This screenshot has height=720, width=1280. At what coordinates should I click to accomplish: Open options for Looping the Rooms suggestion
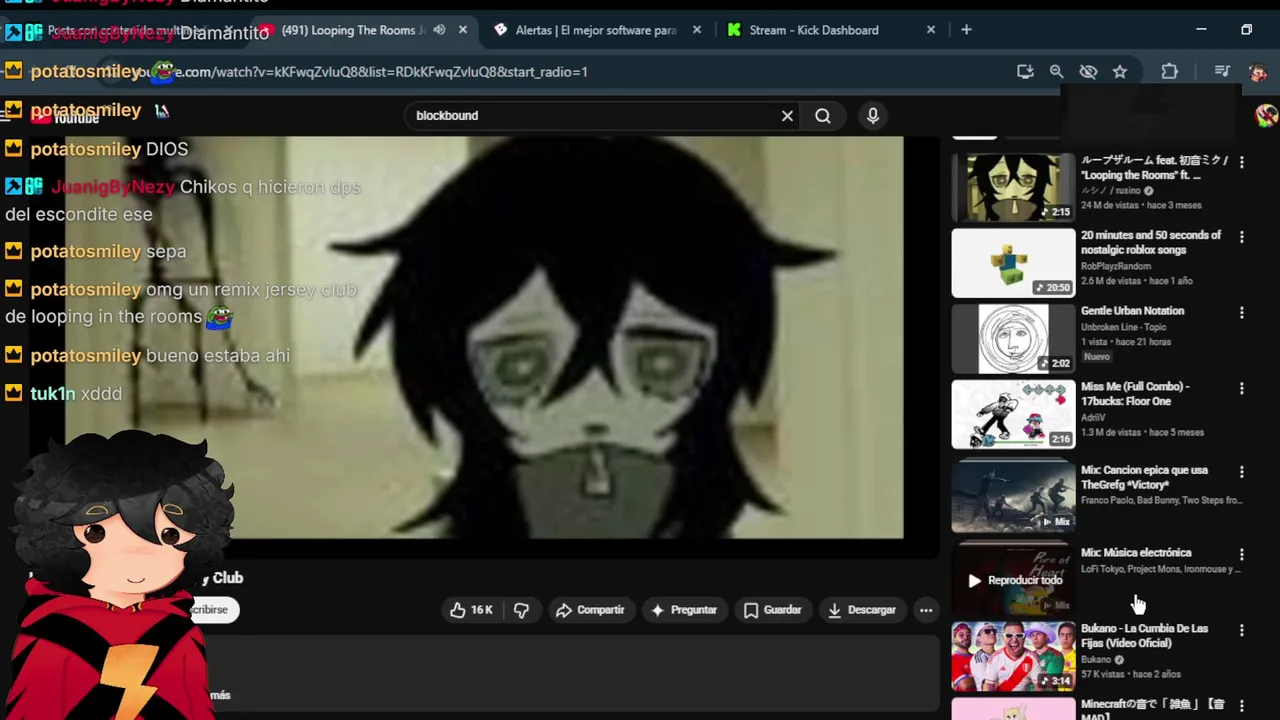point(1242,162)
